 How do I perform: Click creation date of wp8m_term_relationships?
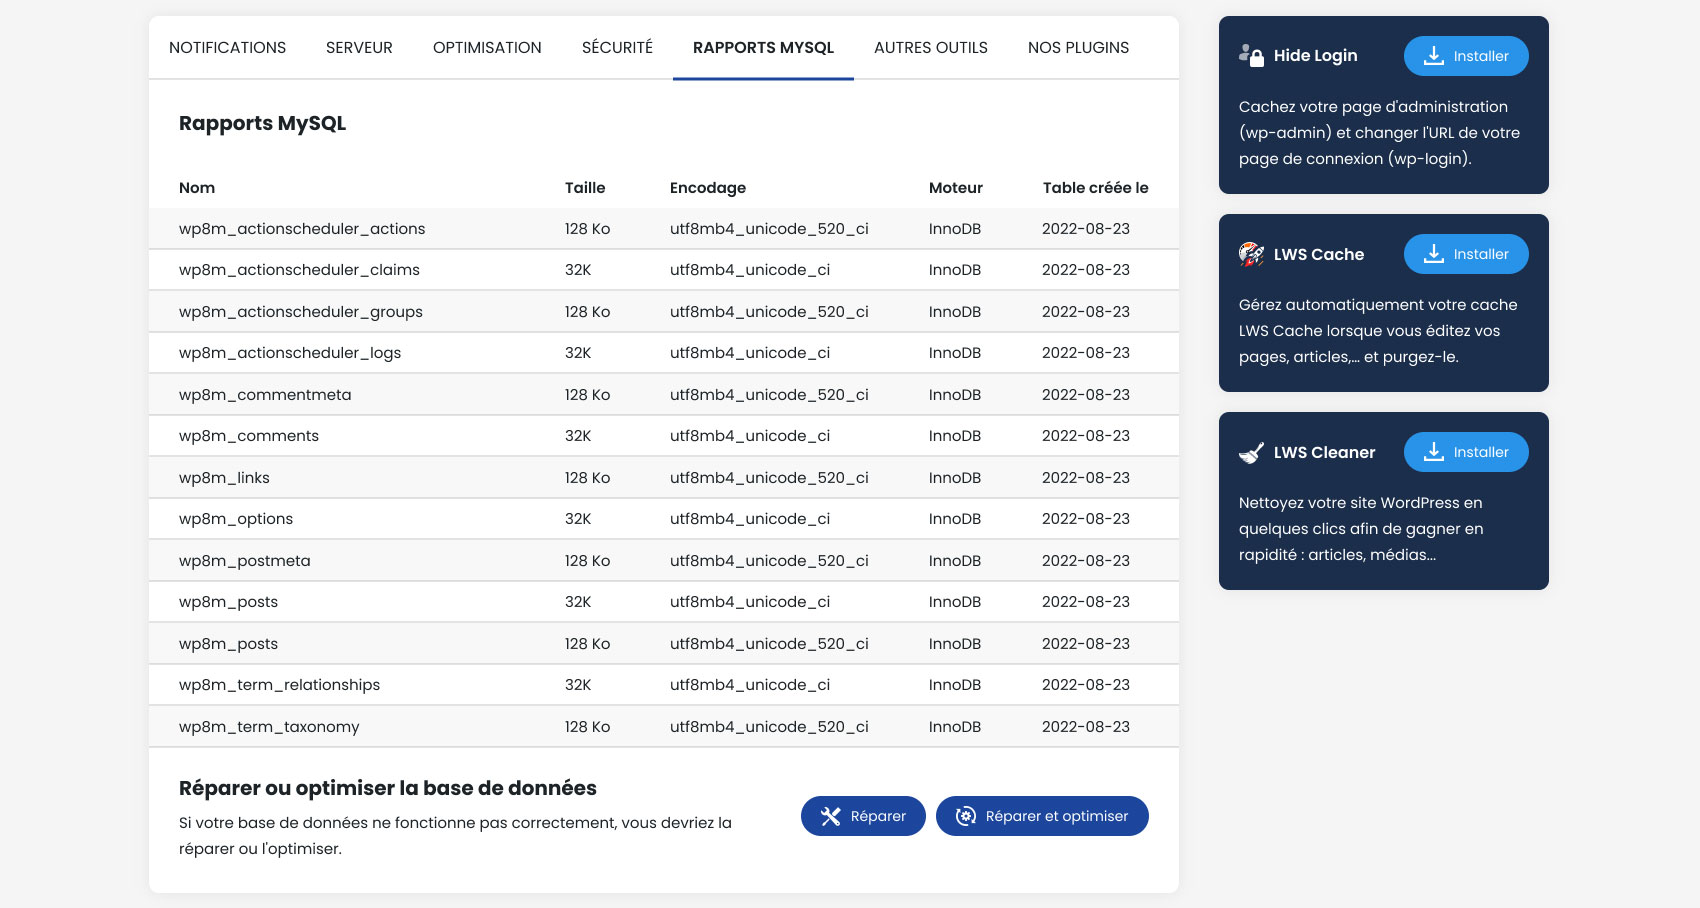click(1086, 685)
